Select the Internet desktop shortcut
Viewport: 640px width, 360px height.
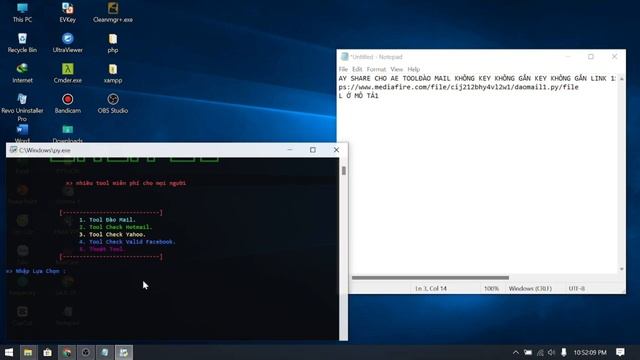coord(22,73)
